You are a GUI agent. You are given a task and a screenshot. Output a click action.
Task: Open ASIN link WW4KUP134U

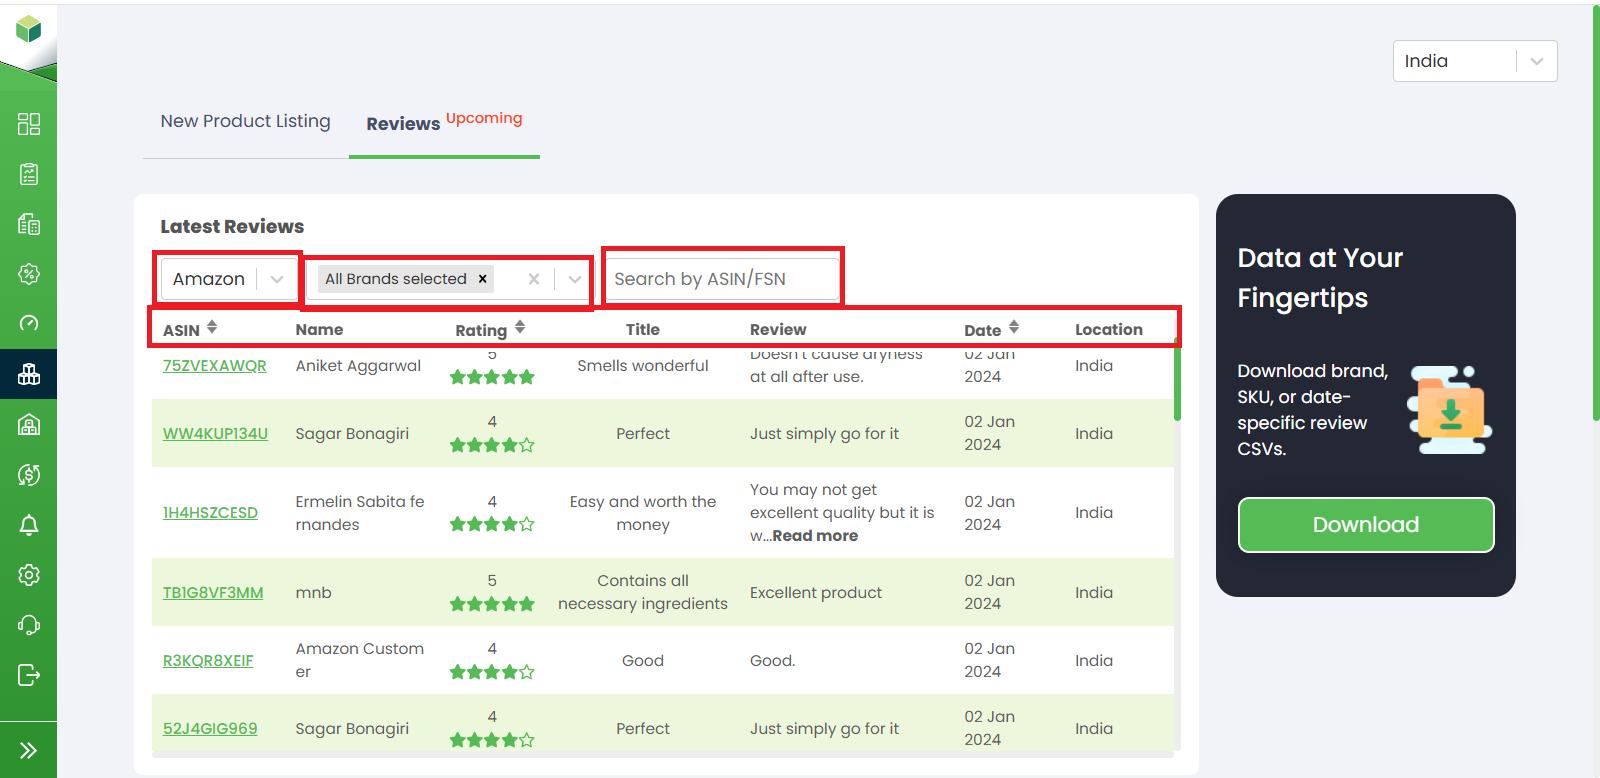215,434
